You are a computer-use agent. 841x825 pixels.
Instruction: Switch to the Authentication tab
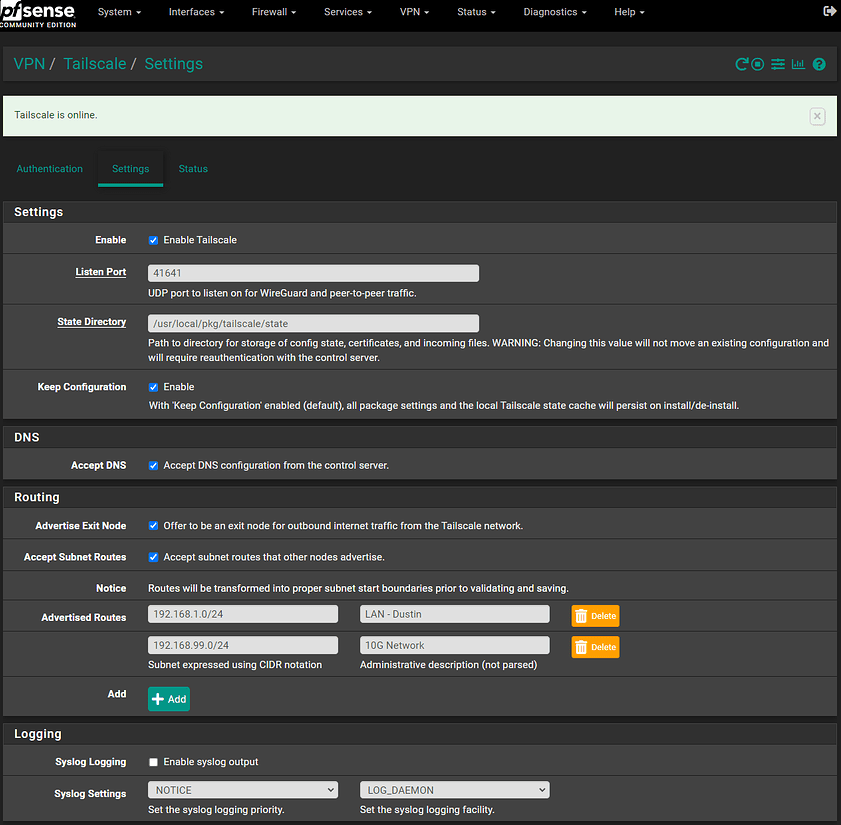[x=49, y=169]
